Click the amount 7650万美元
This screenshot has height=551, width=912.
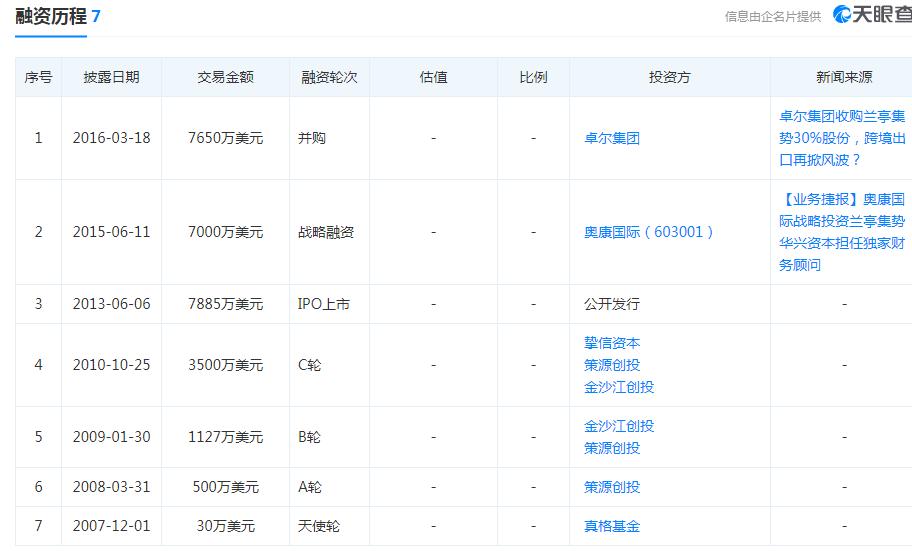[x=225, y=138]
